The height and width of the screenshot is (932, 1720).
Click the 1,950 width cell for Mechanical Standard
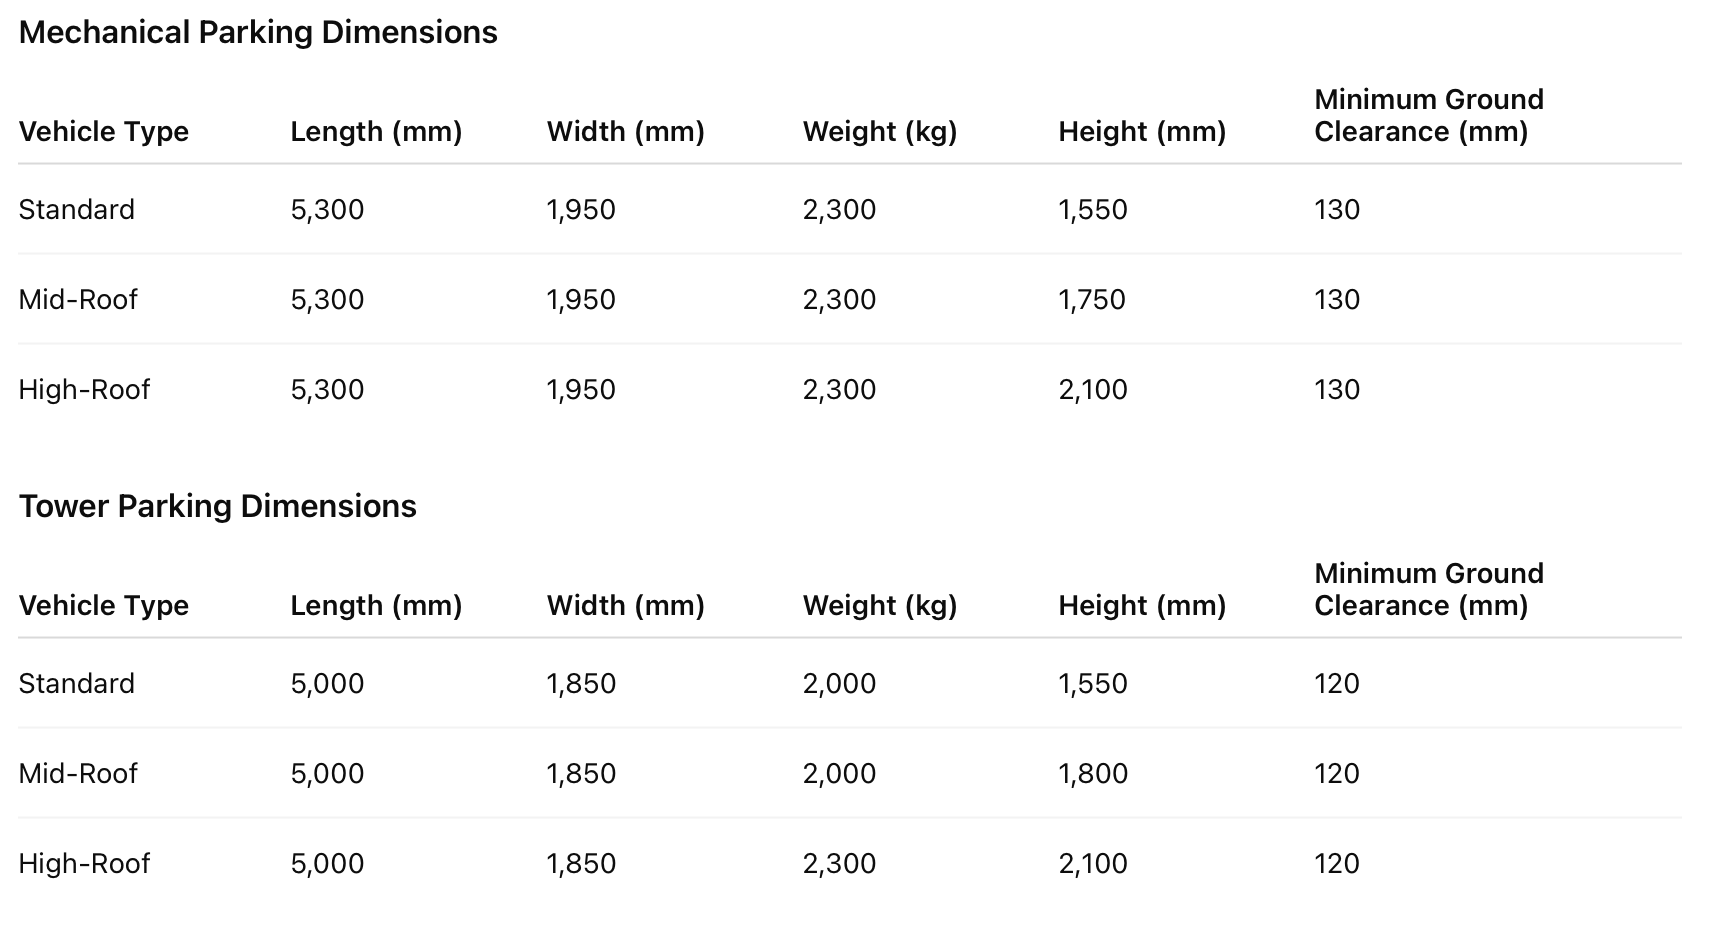click(581, 209)
